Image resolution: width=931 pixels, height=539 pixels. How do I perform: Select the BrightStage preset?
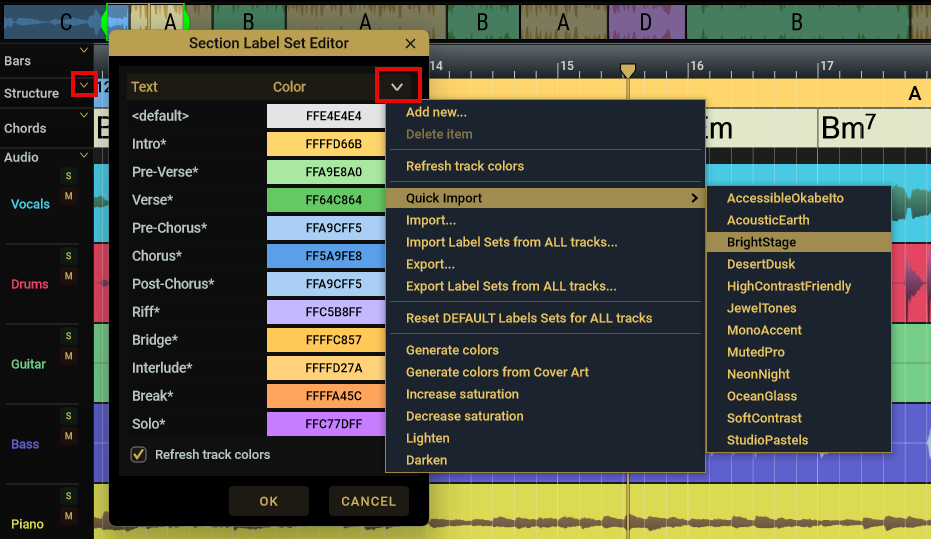click(799, 242)
